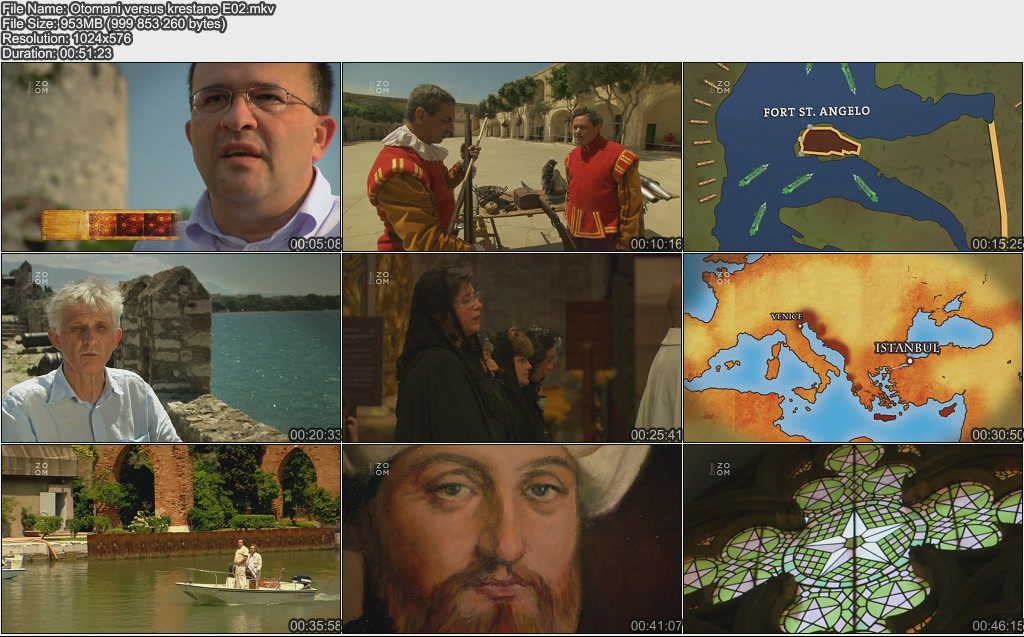Viewport: 1024px width, 637px height.
Task: Click the File Name text line
Action: point(138,9)
